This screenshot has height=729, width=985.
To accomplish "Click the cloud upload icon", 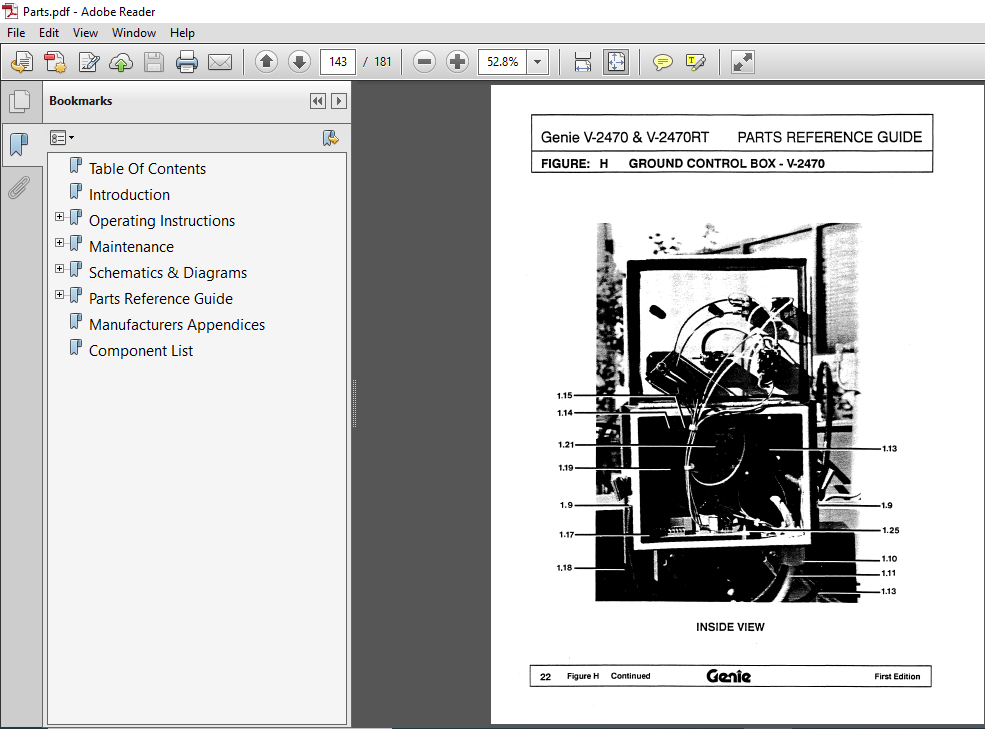I will 121,62.
